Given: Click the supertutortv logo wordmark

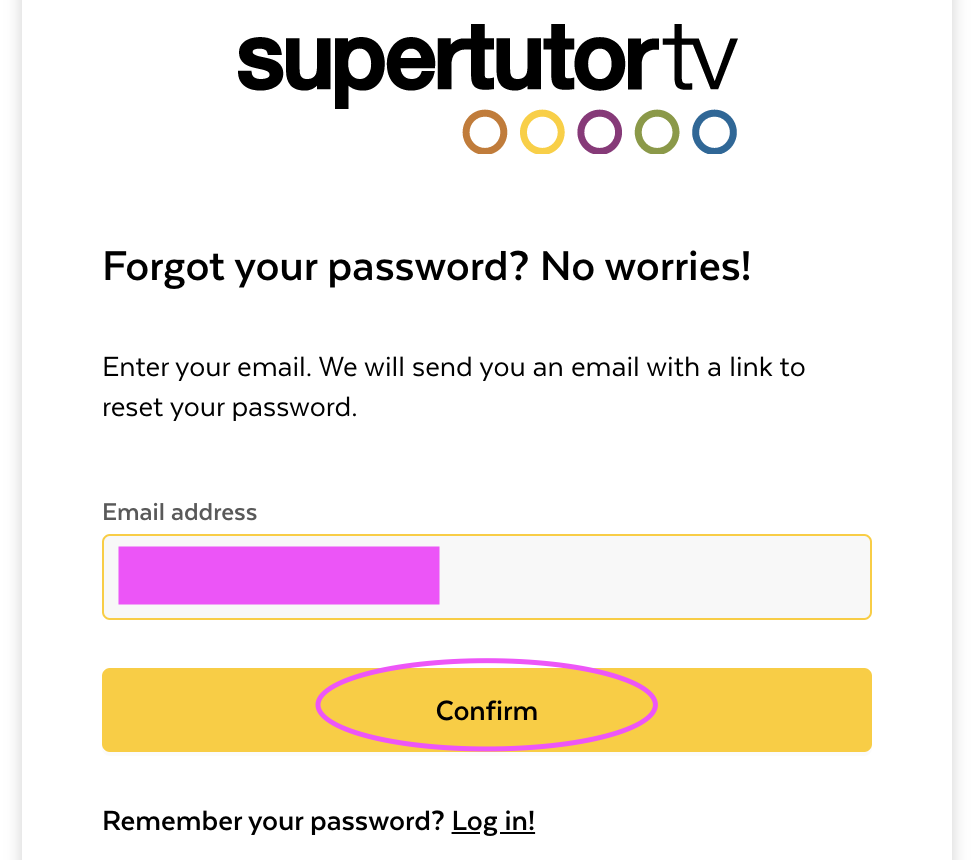Looking at the screenshot, I should [x=487, y=65].
